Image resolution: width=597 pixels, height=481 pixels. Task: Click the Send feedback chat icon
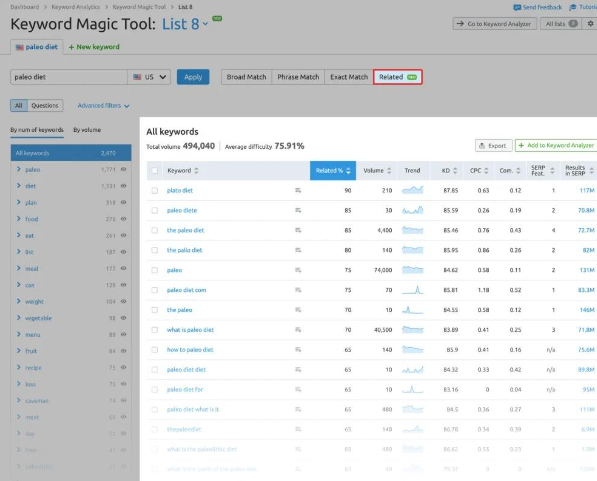click(517, 7)
